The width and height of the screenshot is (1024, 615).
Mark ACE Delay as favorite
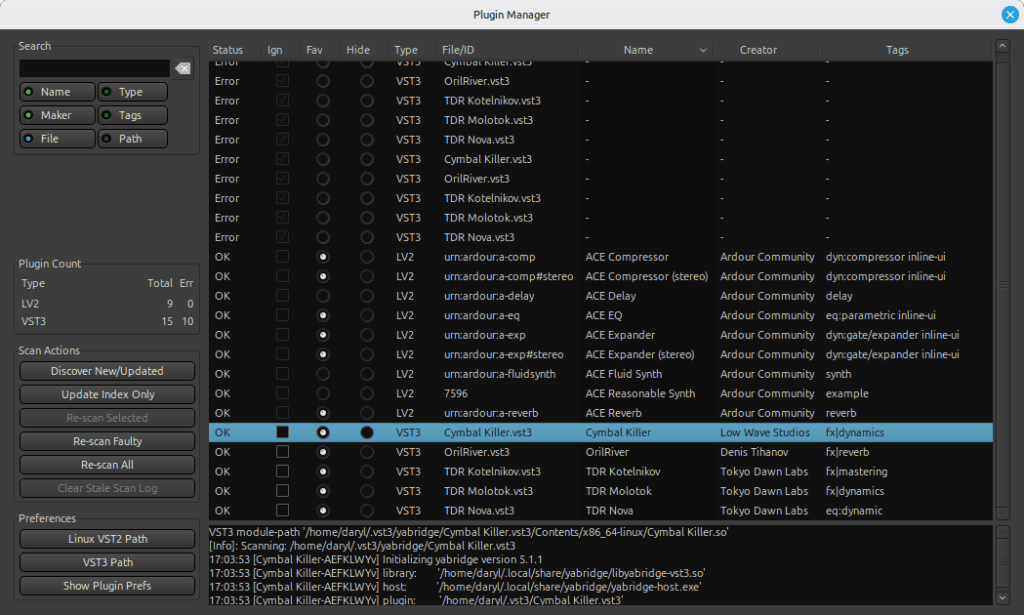(322, 296)
